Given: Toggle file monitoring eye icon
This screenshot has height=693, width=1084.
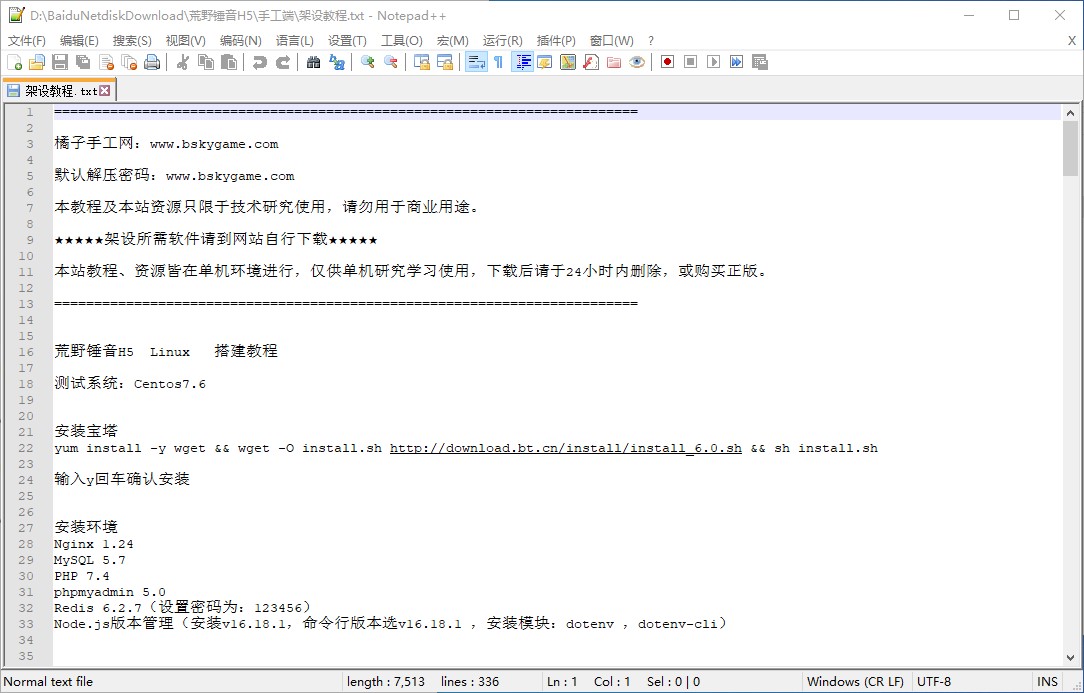Looking at the screenshot, I should (x=637, y=62).
